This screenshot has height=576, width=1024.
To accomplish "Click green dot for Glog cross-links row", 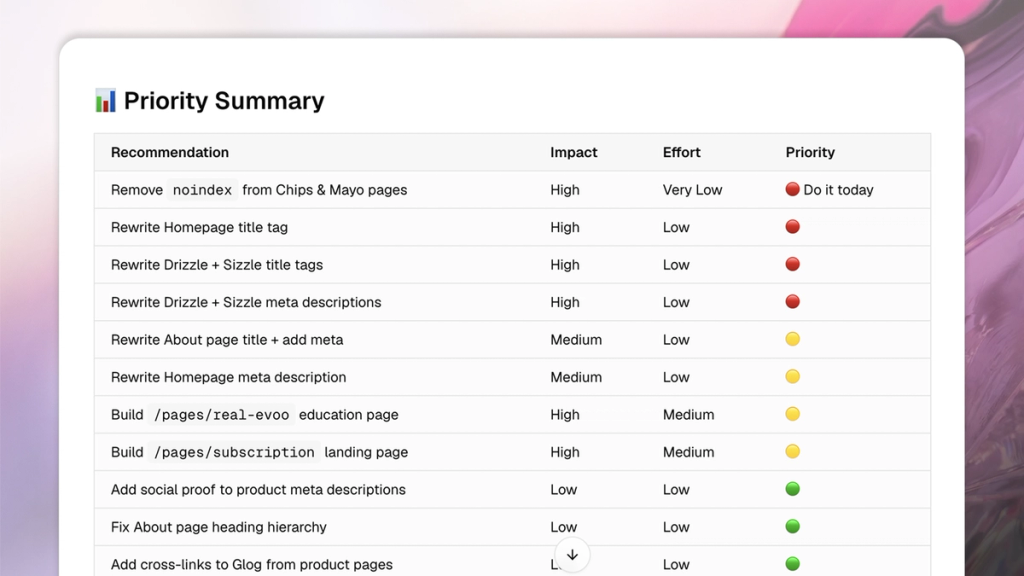I will (792, 564).
